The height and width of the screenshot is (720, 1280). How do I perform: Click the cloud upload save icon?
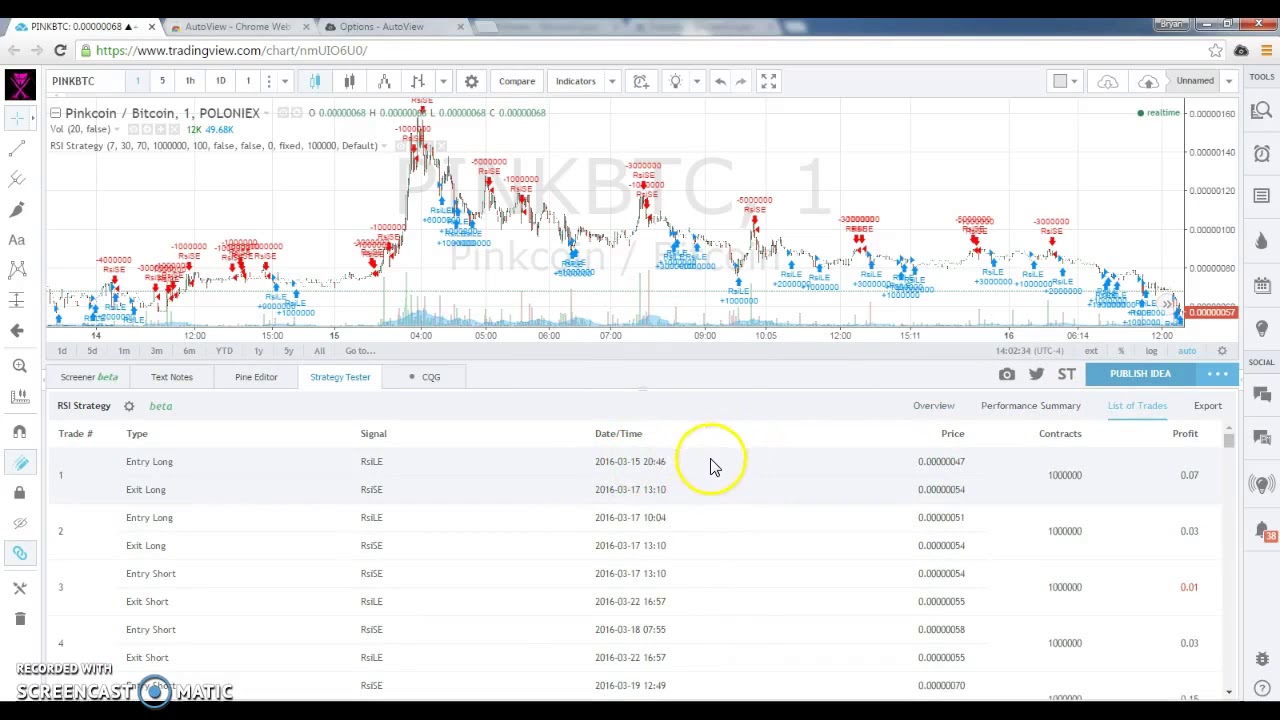pyautogui.click(x=1148, y=81)
